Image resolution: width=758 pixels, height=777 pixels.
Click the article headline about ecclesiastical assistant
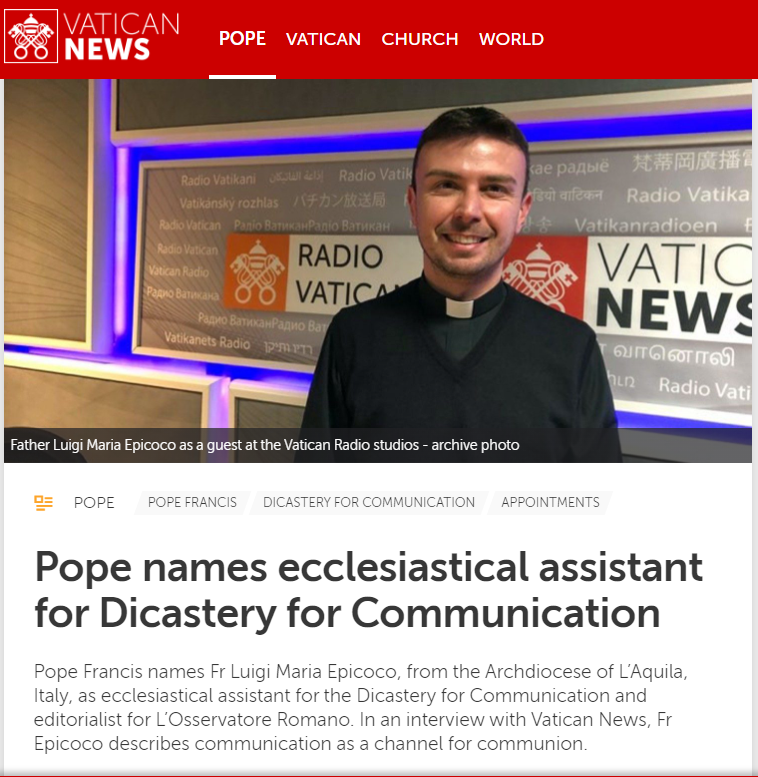[x=369, y=590]
